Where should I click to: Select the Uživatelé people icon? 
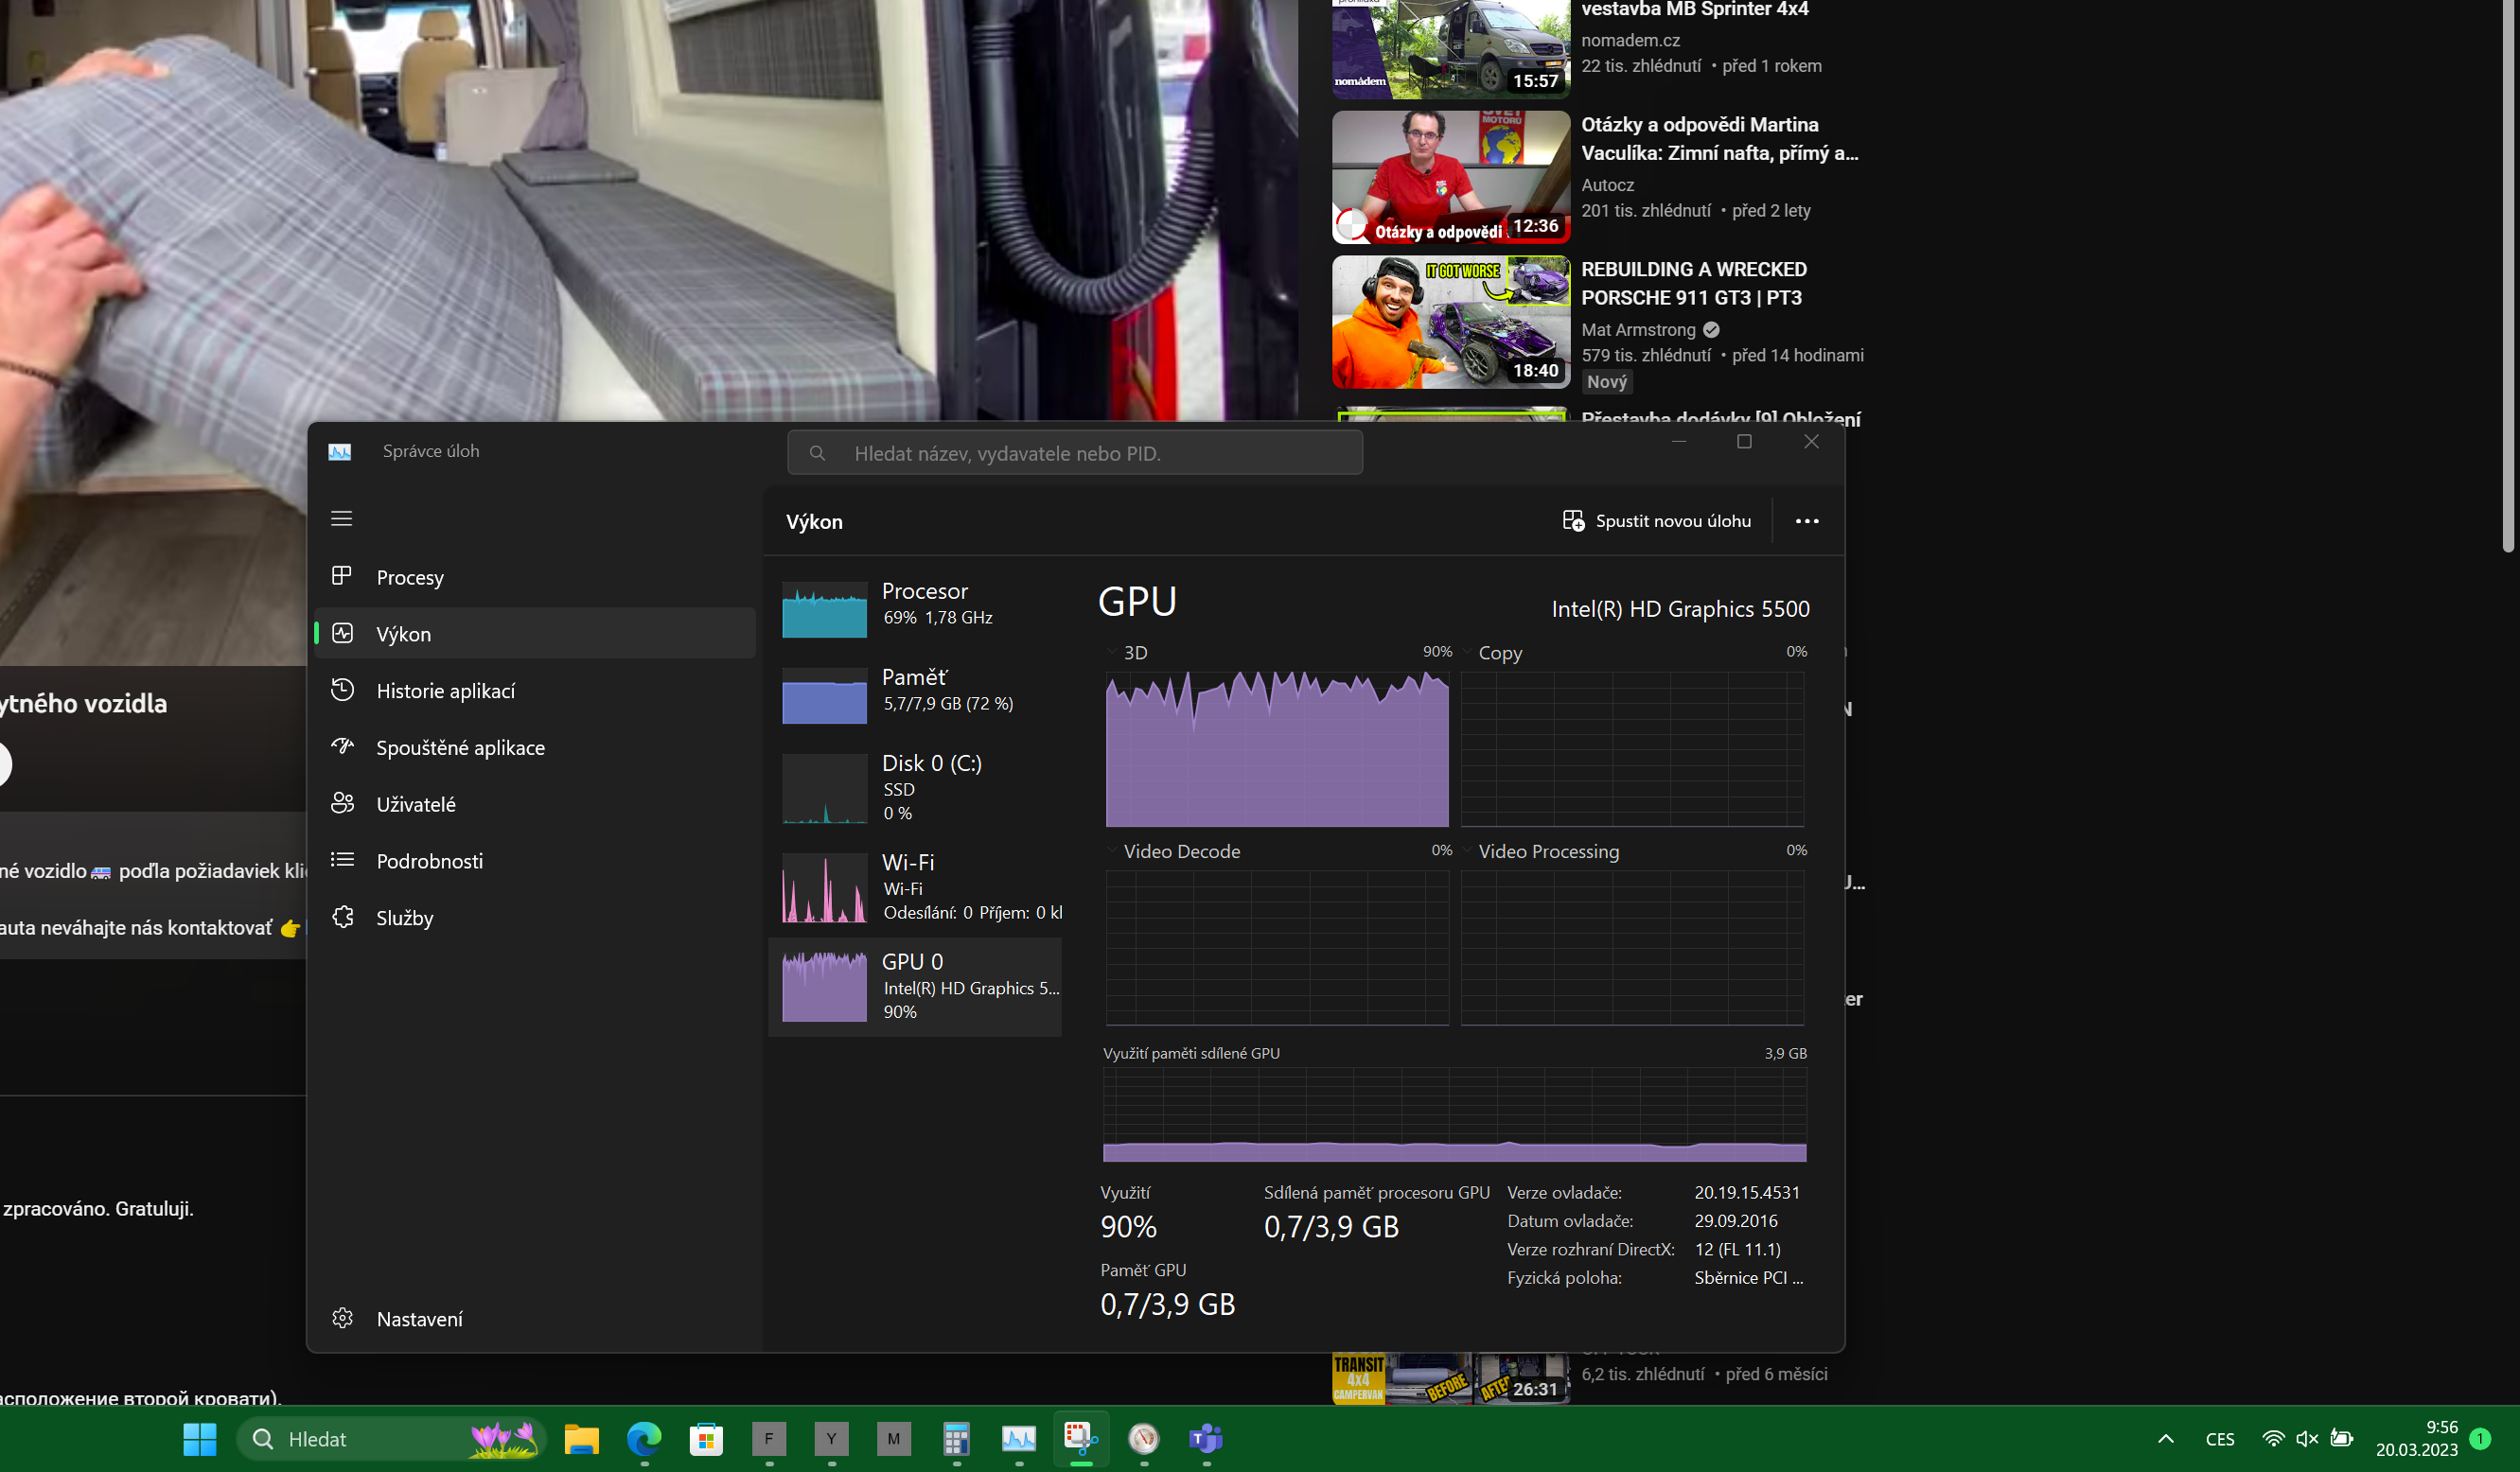342,803
